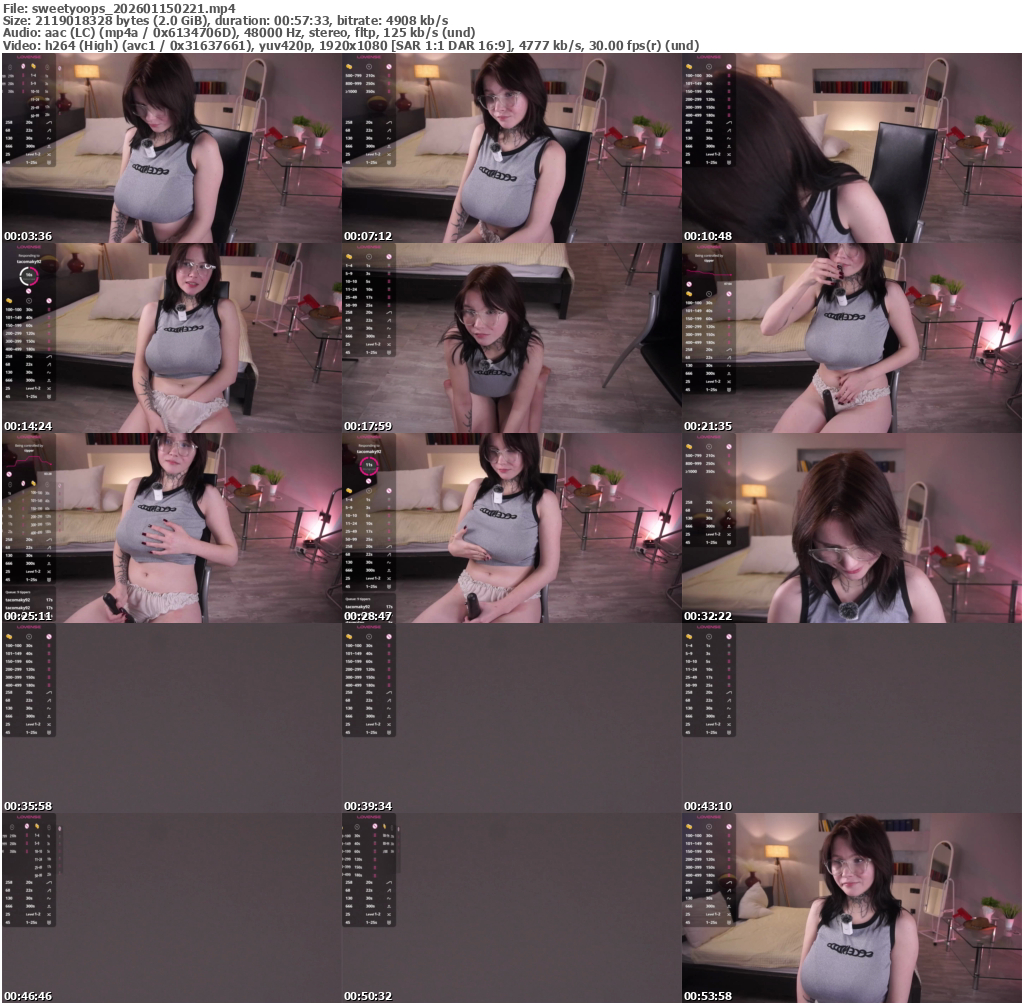
Task: Open the blank frame thumbnail stamped 00:35:58
Action: pyautogui.click(x=172, y=718)
